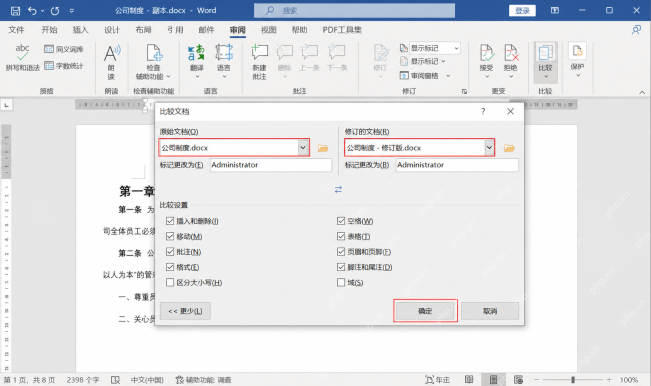The height and width of the screenshot is (386, 651).
Task: Click the share/user icon at ribbon right
Action: [x=636, y=30]
